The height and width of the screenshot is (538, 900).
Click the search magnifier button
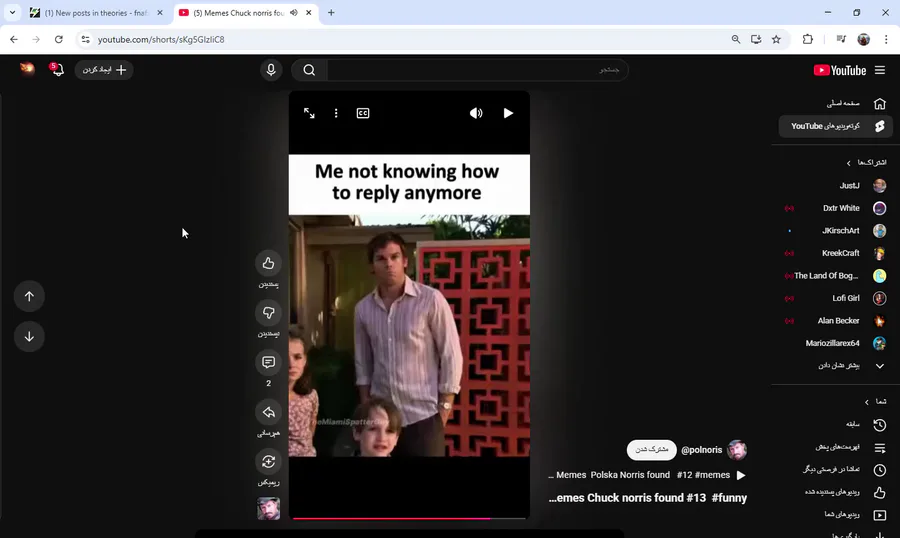tap(309, 70)
